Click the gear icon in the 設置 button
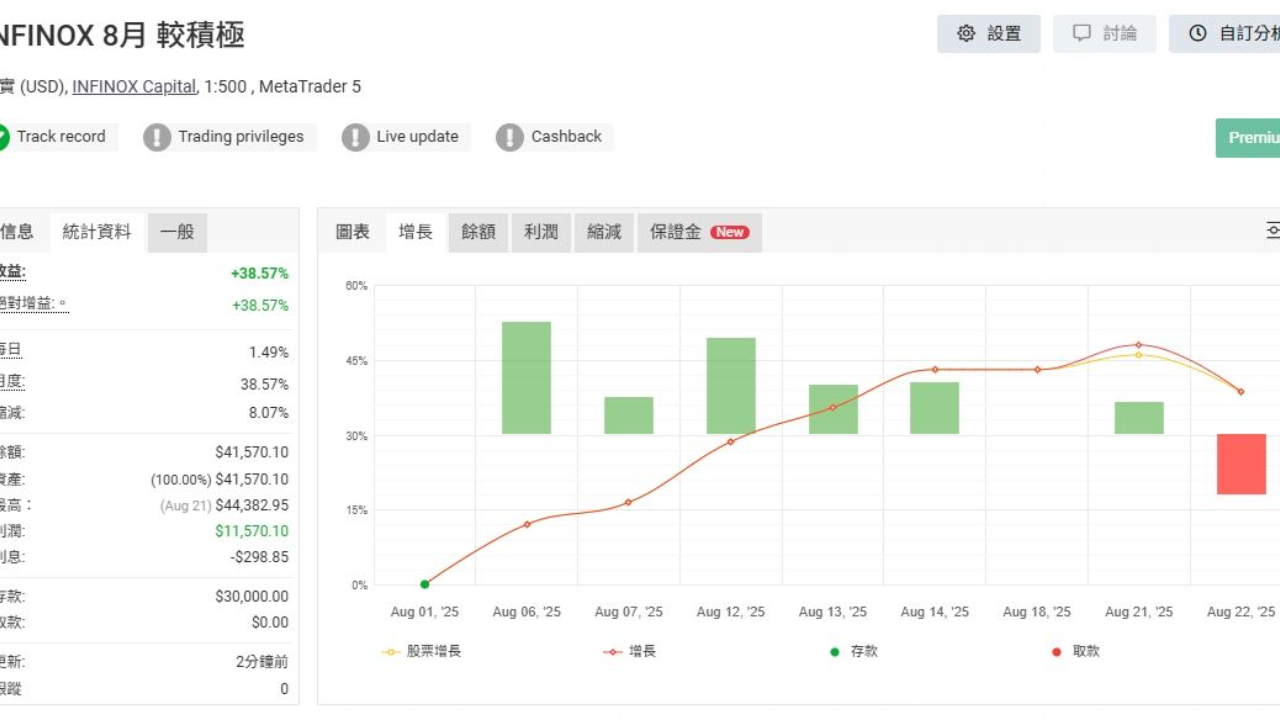This screenshot has height=720, width=1280. (966, 34)
